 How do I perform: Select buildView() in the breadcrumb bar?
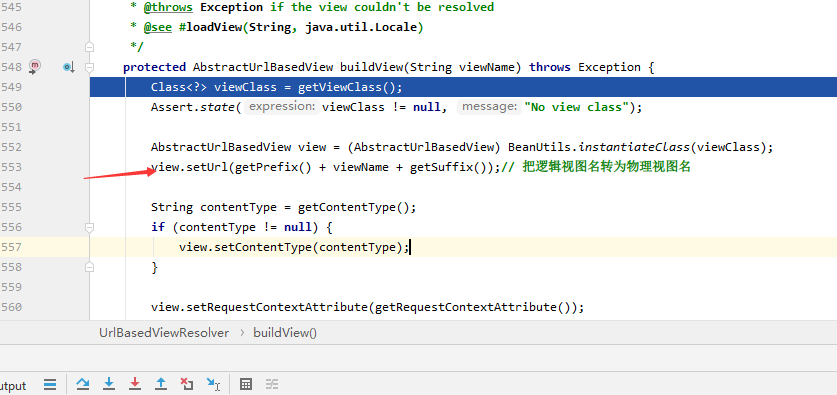[x=285, y=333]
